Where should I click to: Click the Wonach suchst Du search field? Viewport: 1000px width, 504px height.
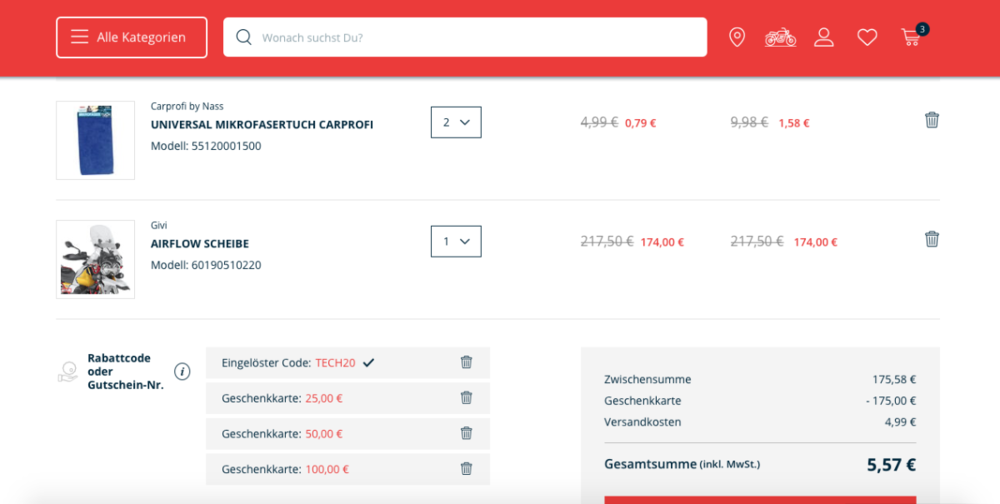[475, 37]
